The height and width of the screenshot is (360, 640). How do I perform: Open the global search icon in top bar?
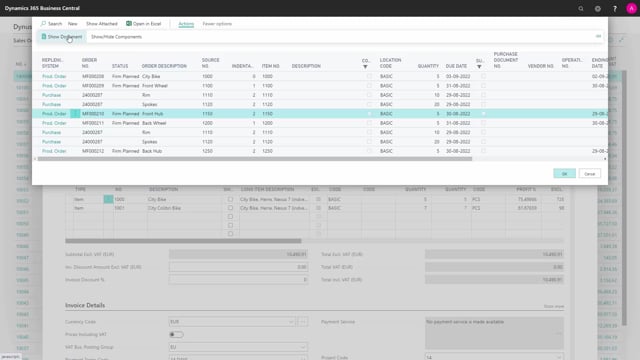tap(581, 8)
